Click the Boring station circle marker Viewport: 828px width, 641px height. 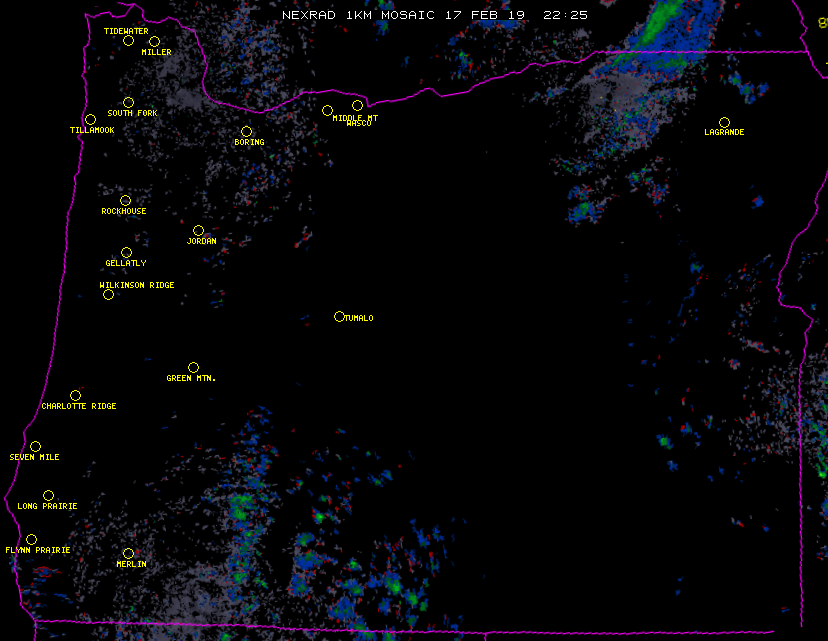tap(246, 131)
